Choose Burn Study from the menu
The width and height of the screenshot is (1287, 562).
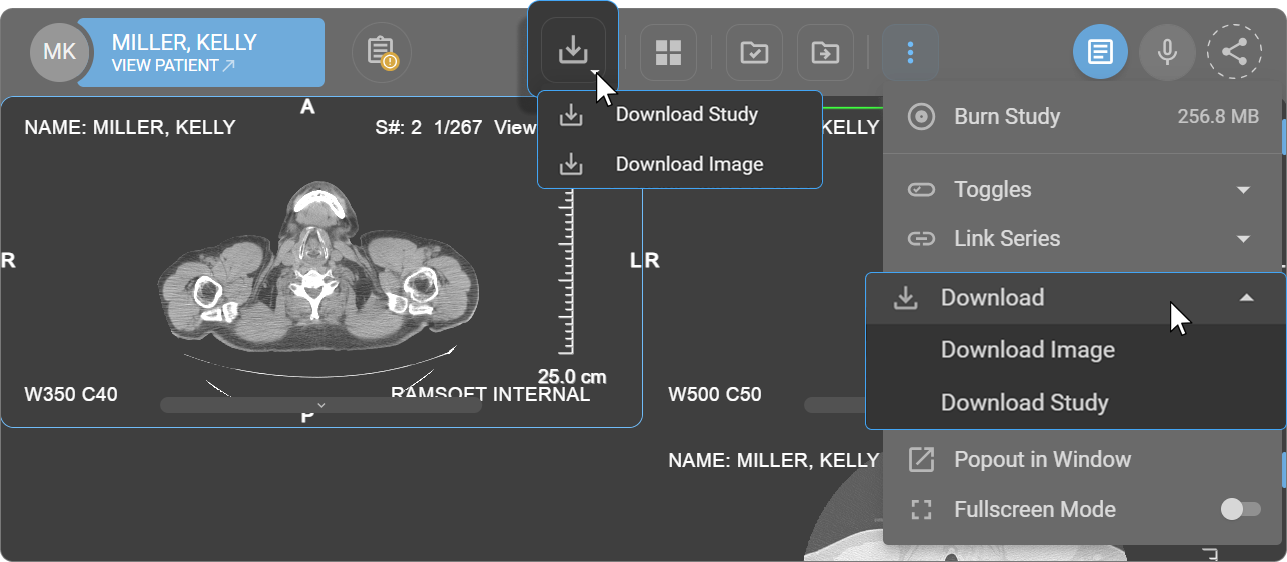(1082, 117)
